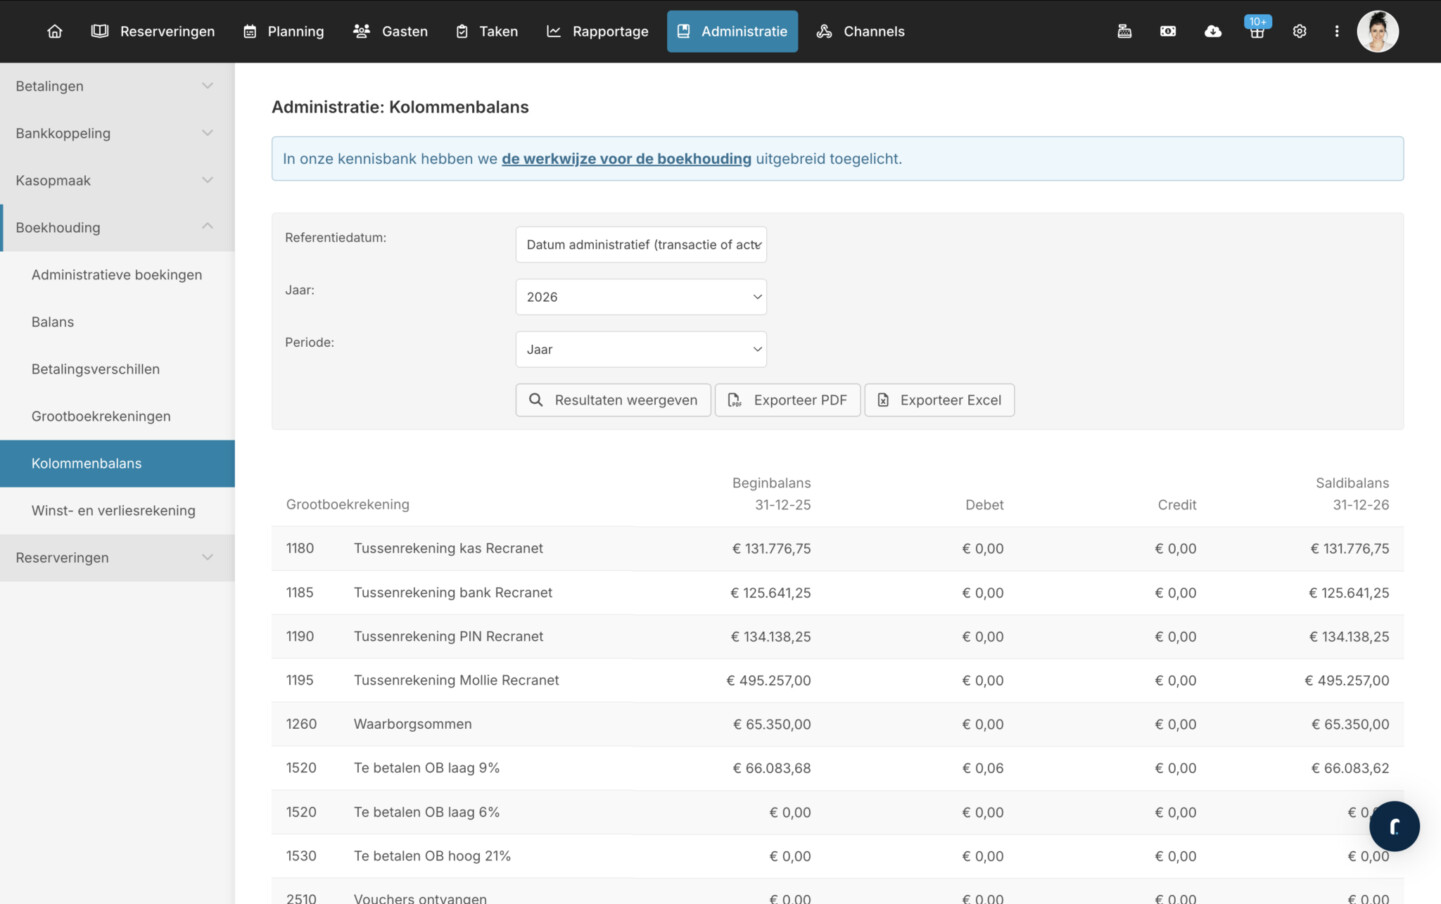
Task: Follow the werkwijze voor de boekhouding link
Action: (626, 159)
